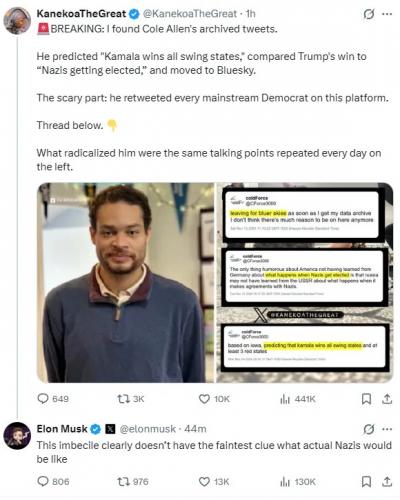This screenshot has width=400, height=500.
Task: Bookmark KanekoaTheGreat's post
Action: pyautogui.click(x=366, y=399)
